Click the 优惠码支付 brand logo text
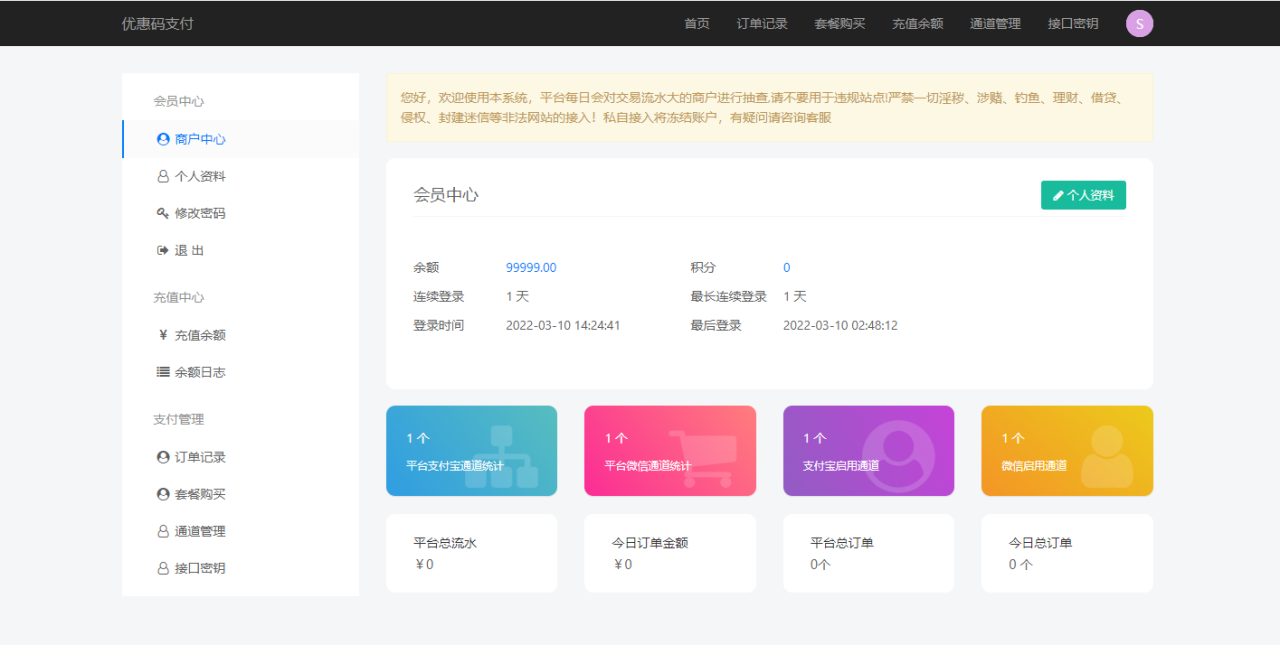Viewport: 1280px width, 645px height. pyautogui.click(x=158, y=24)
